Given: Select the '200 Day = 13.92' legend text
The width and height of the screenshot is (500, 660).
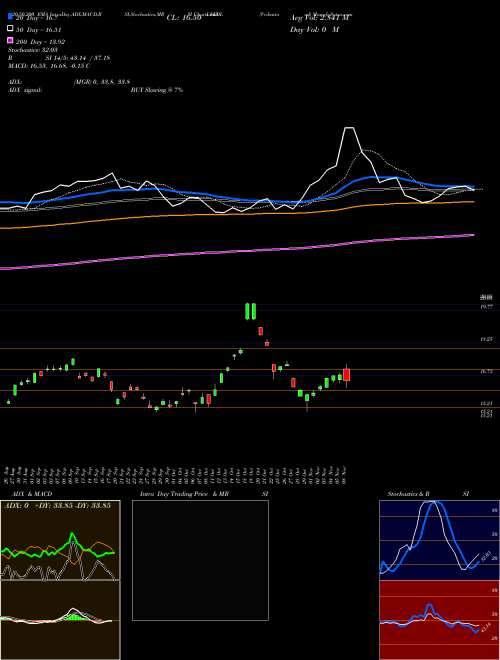Looking at the screenshot, I should [x=40, y=42].
